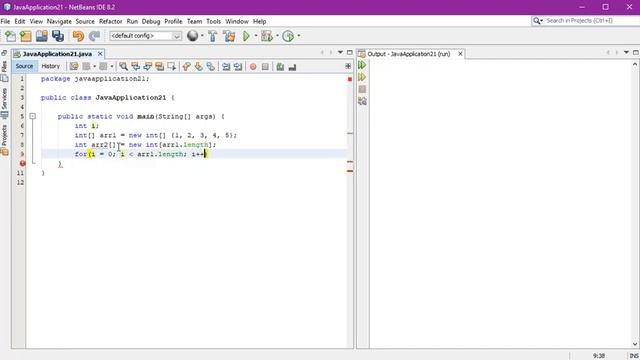Click the Clean and Build Project icon

coord(229,36)
